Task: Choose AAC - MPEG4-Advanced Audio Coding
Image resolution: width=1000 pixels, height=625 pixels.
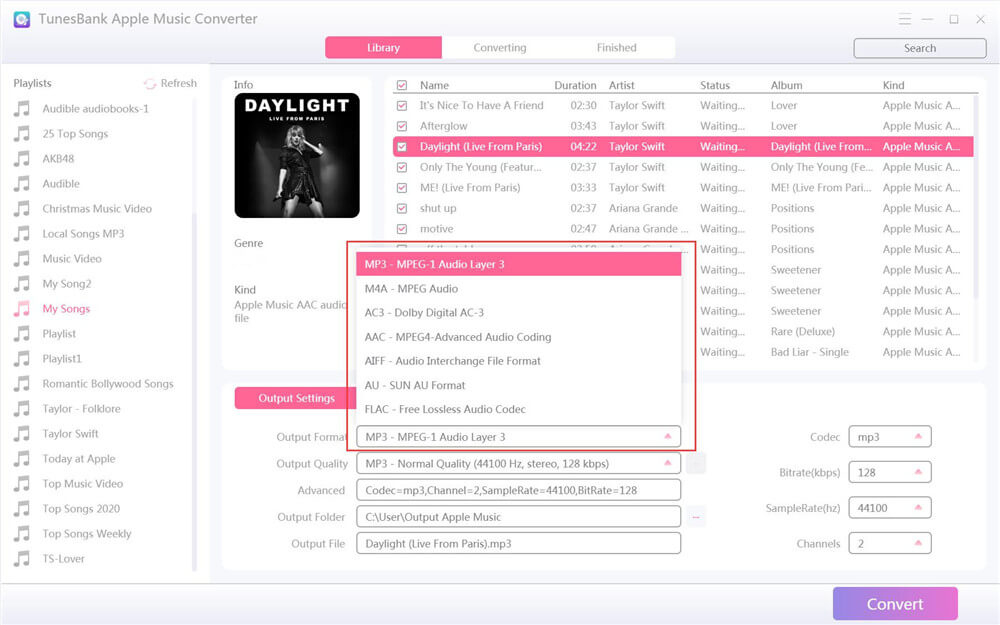Action: (x=518, y=337)
